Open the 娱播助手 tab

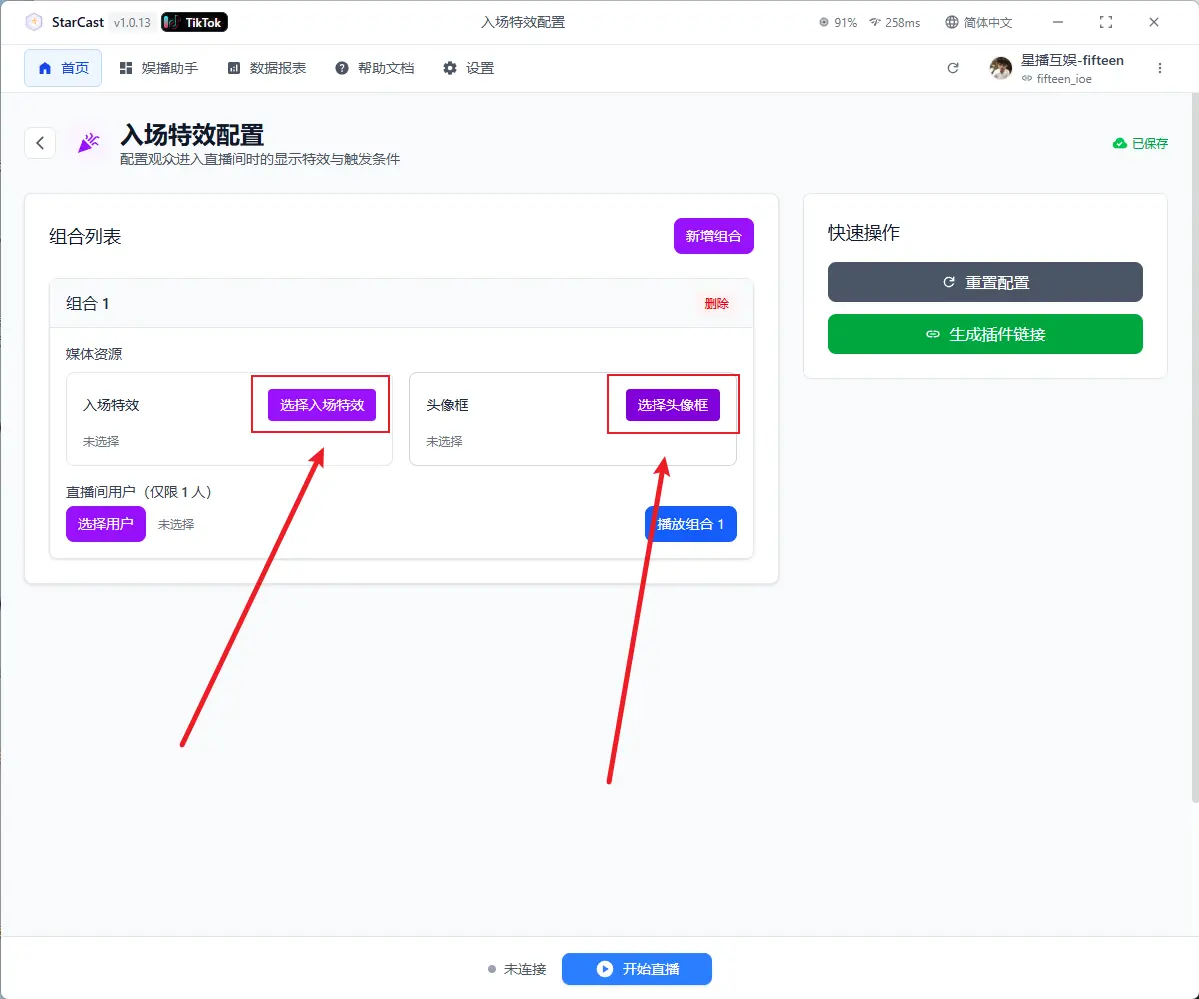coord(158,68)
